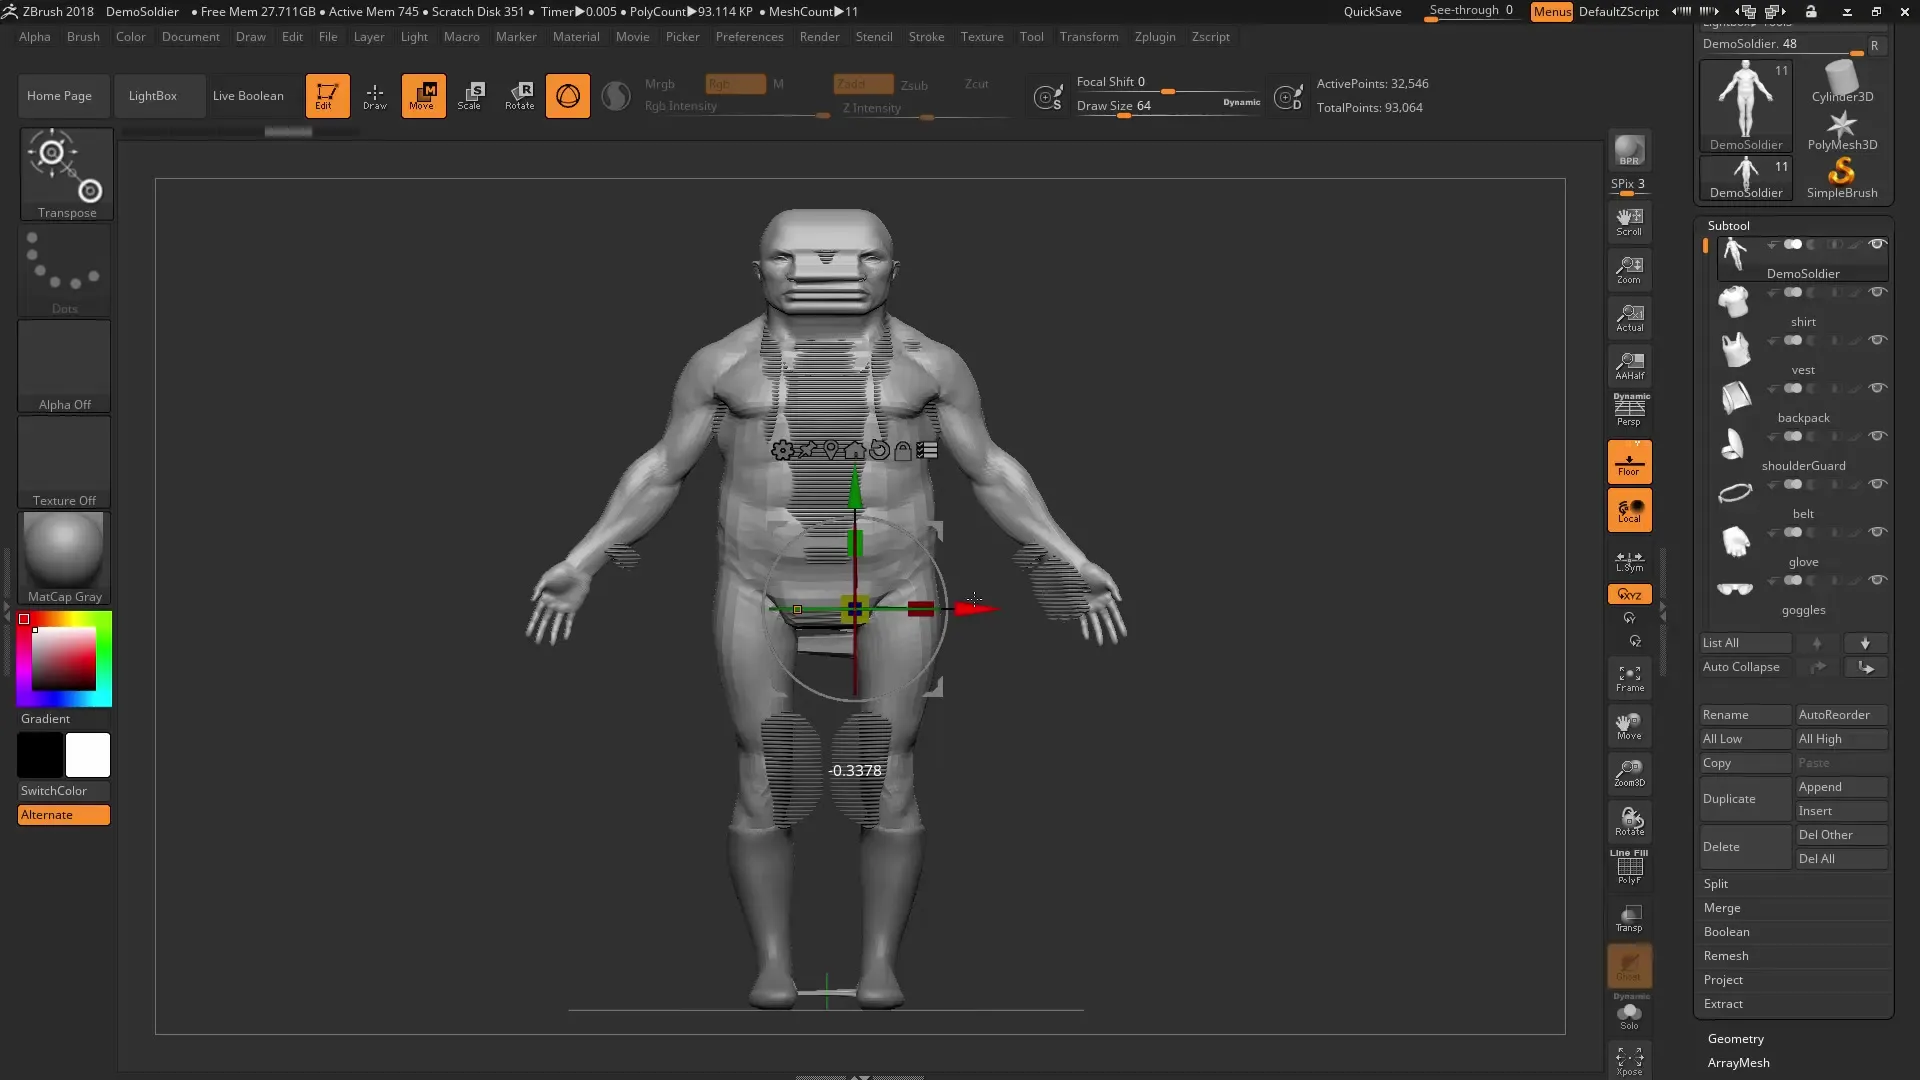Hide the backpack subtool eye
1920x1080 pixels.
coord(1877,388)
